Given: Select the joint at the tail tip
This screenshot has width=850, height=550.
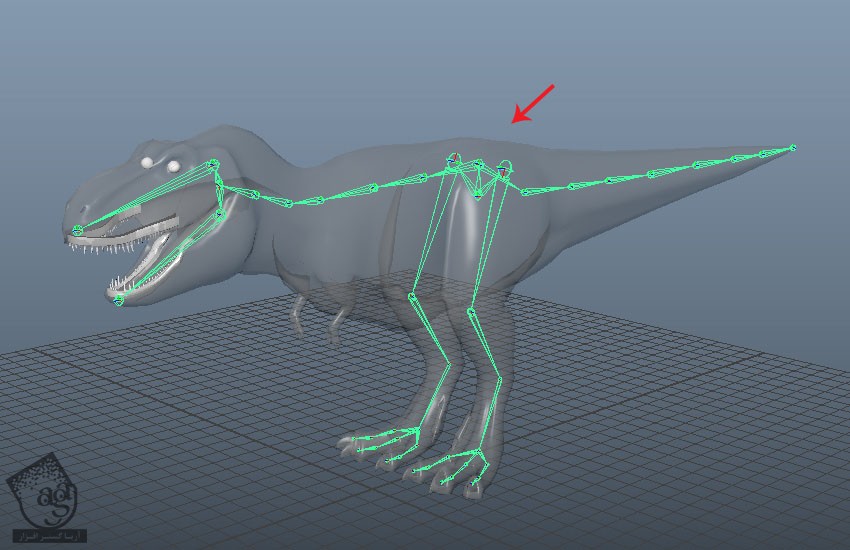Looking at the screenshot, I should 793,148.
